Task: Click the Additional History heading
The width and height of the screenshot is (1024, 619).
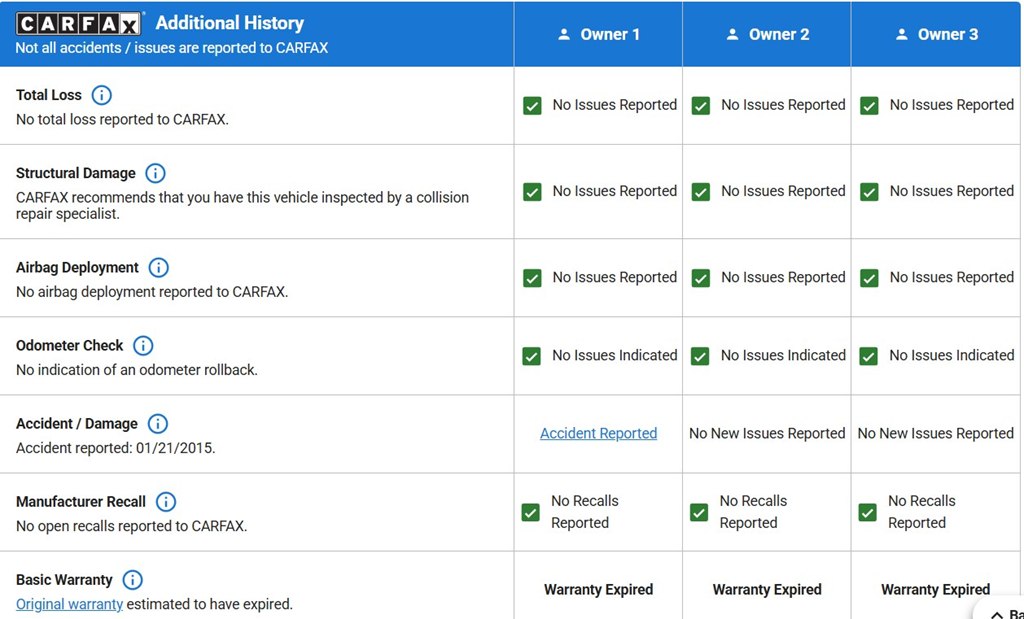Action: [x=230, y=23]
